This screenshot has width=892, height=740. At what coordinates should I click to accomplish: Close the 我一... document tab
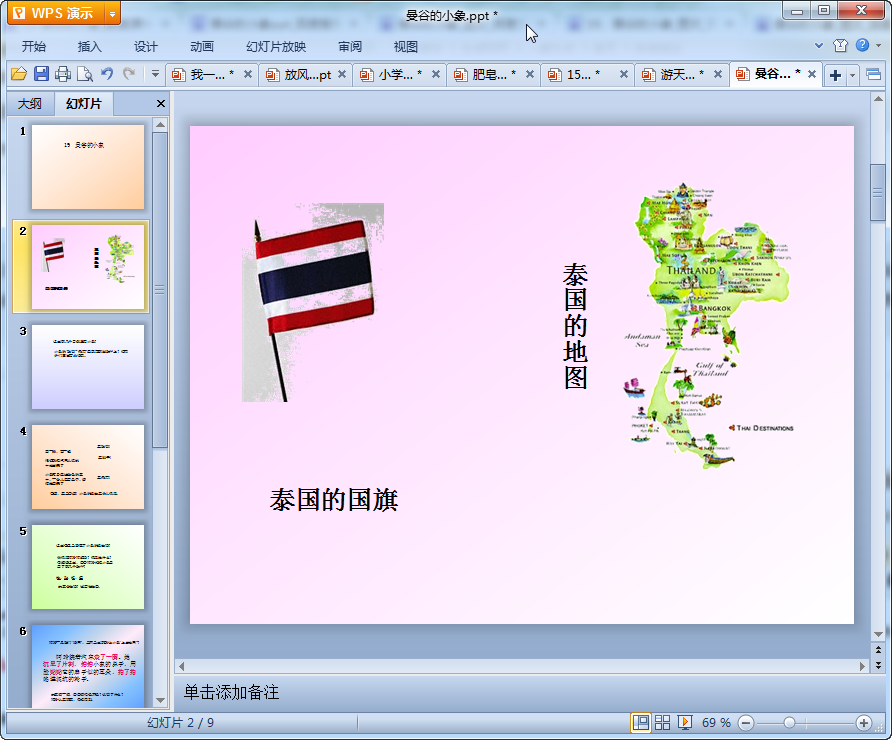click(248, 74)
